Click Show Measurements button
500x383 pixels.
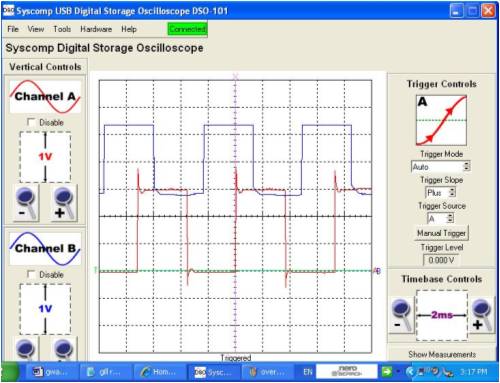(x=442, y=354)
